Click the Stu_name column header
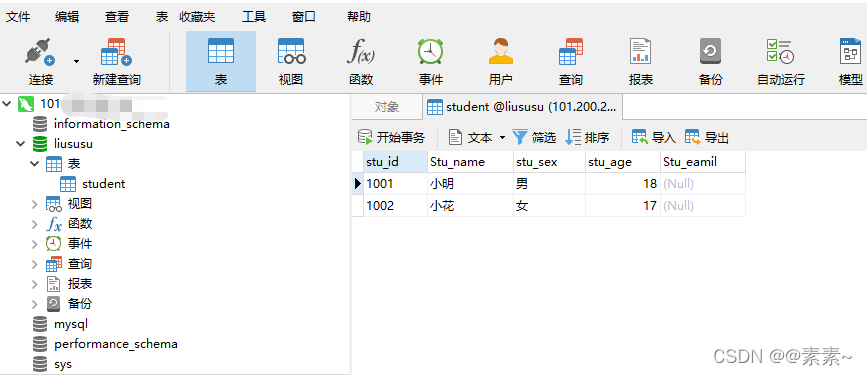The height and width of the screenshot is (375, 867). coord(471,162)
